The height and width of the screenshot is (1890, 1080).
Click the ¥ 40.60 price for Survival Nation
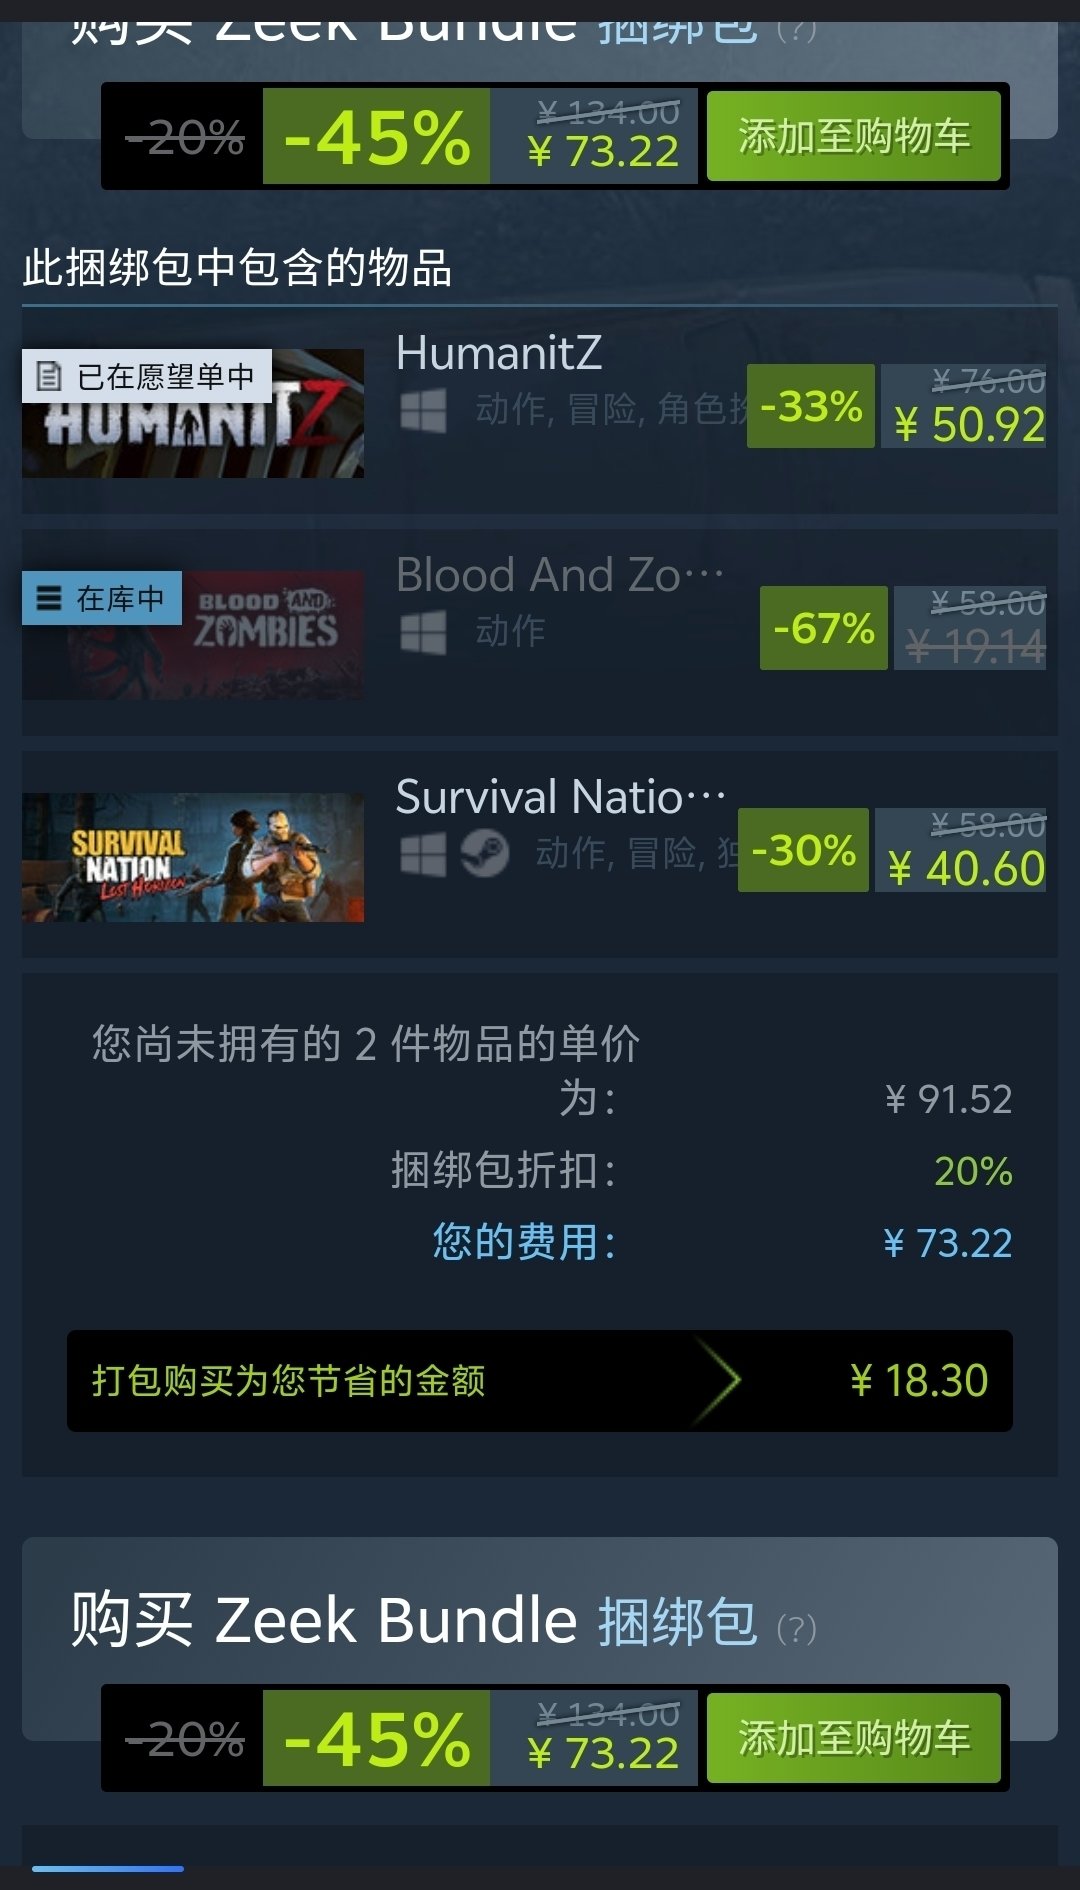pyautogui.click(x=967, y=868)
